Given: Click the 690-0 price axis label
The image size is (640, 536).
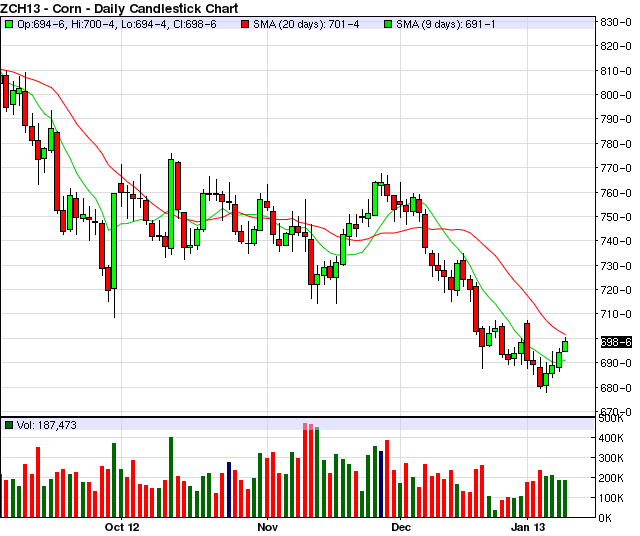Looking at the screenshot, I should [616, 363].
